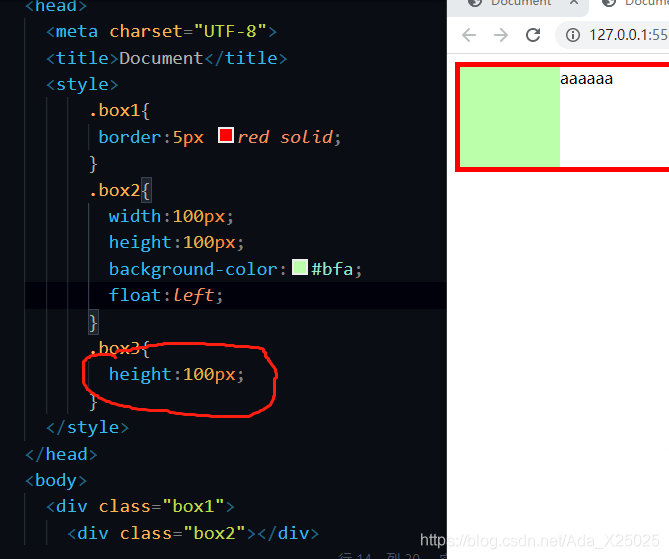This screenshot has width=669, height=559.
Task: Close the first Document tab
Action: click(574, 3)
